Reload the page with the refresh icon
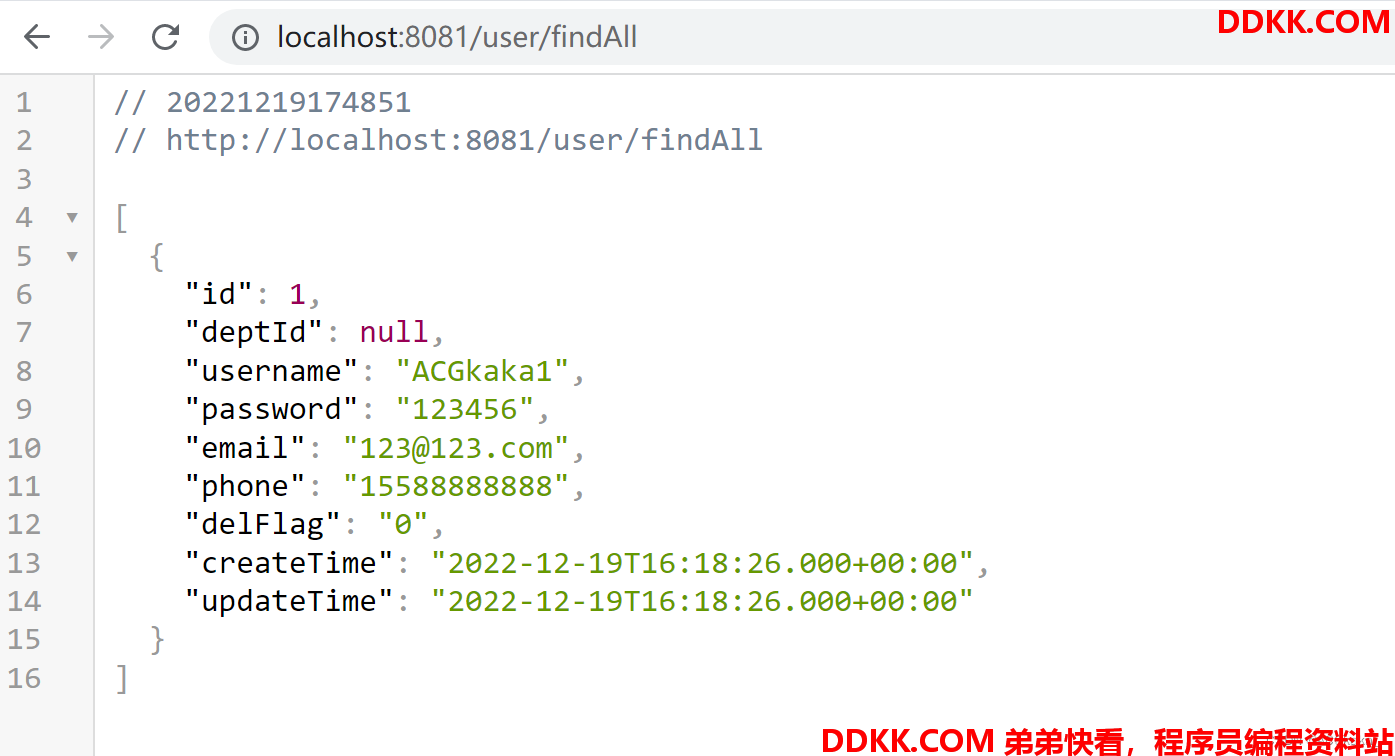1395x756 pixels. click(165, 37)
